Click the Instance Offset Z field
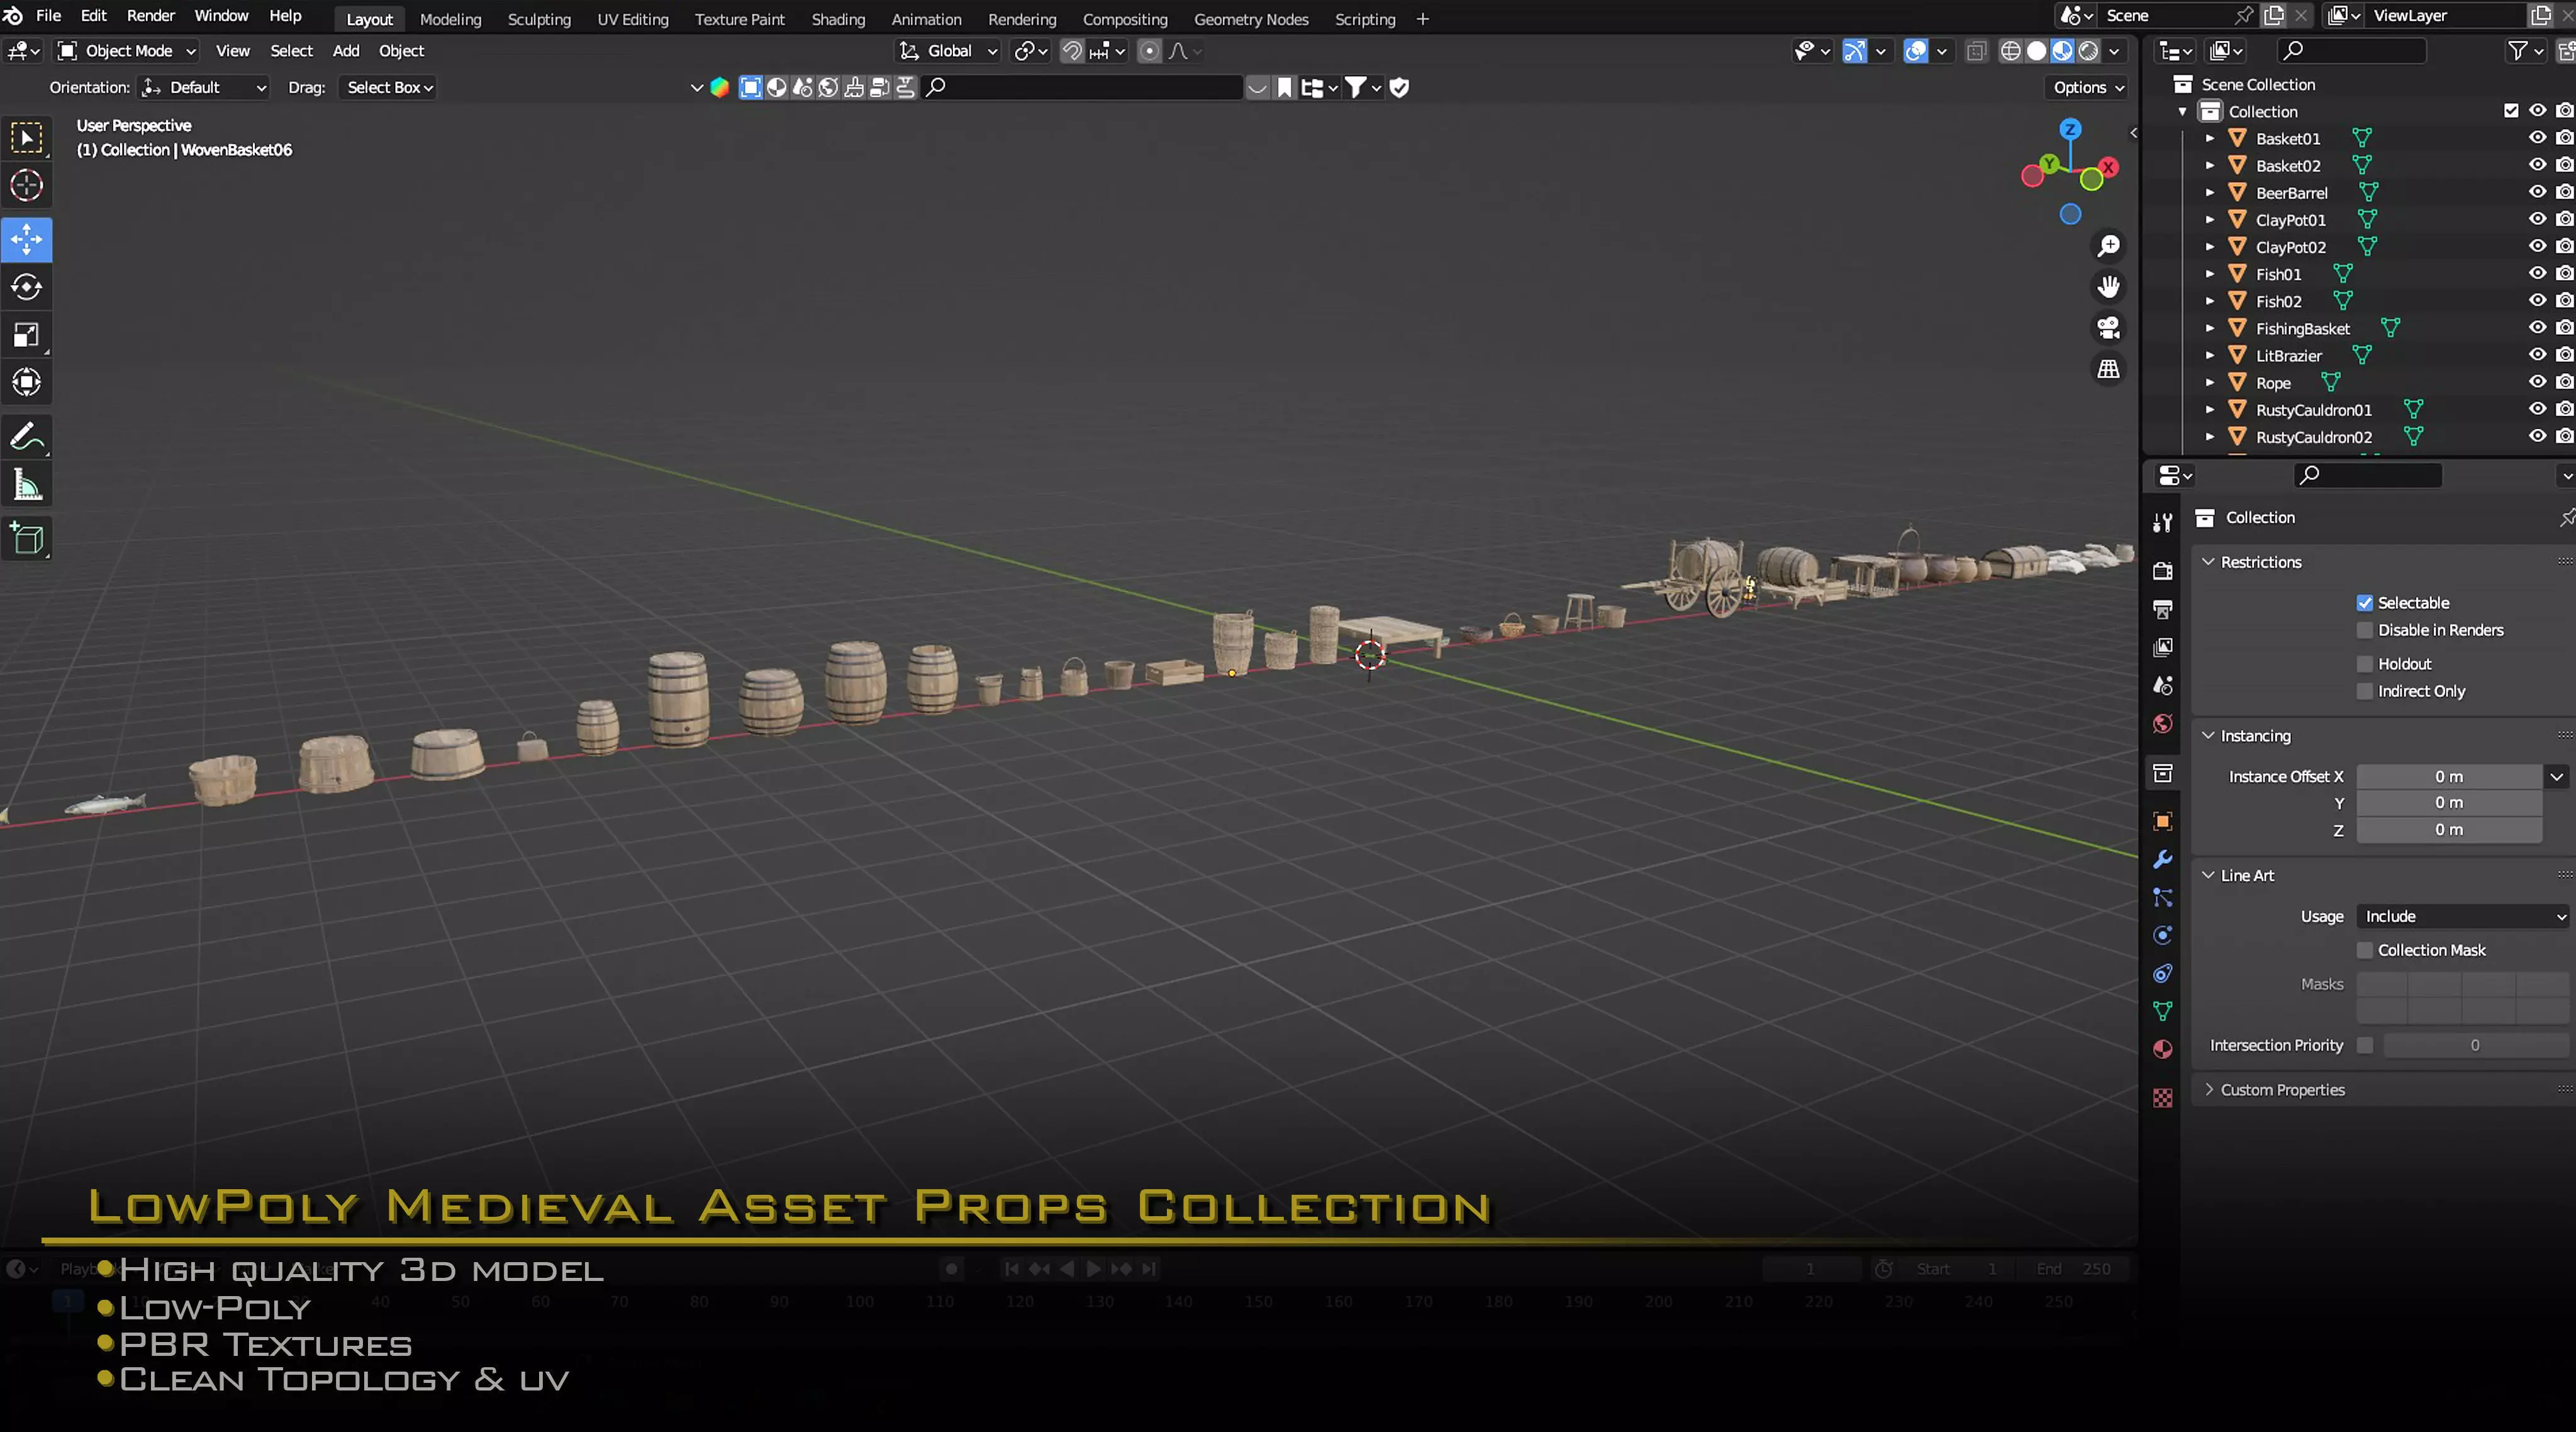This screenshot has width=2576, height=1432. pos(2448,830)
